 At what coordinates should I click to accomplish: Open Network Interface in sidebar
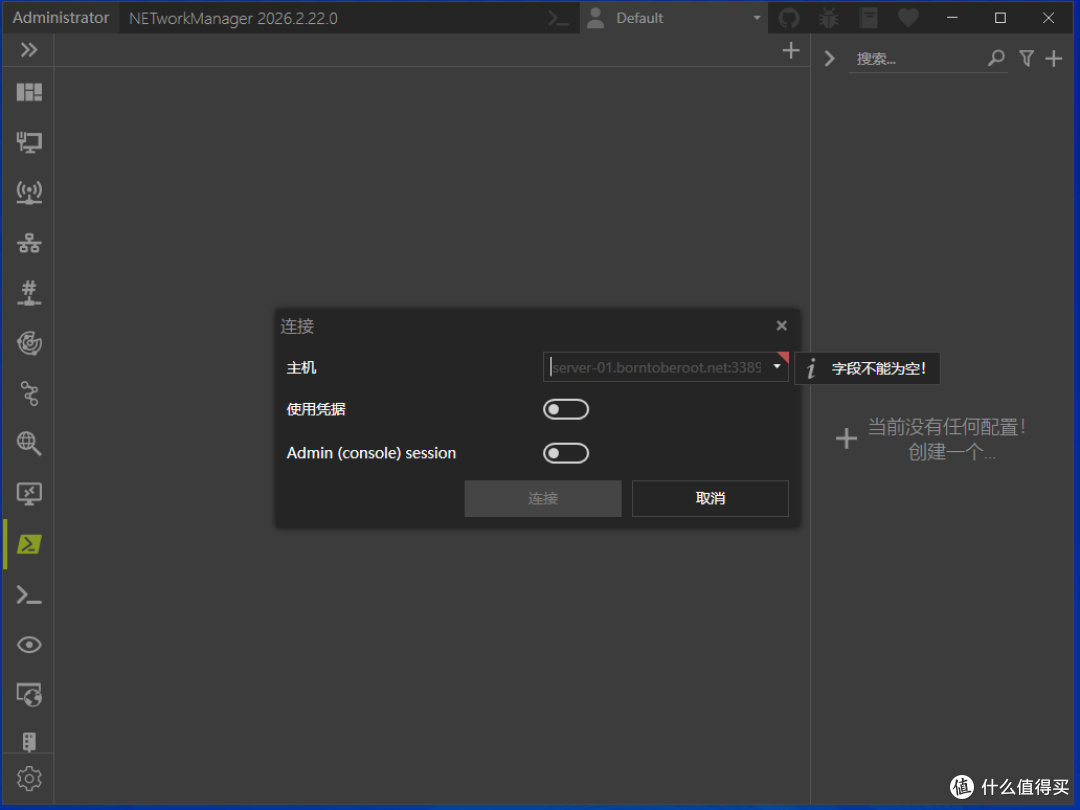(29, 142)
